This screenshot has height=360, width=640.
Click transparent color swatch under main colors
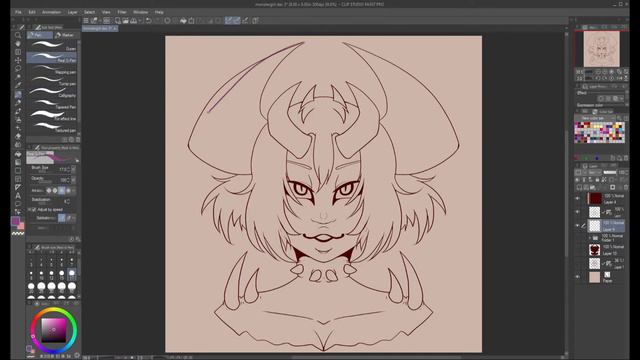[18, 233]
